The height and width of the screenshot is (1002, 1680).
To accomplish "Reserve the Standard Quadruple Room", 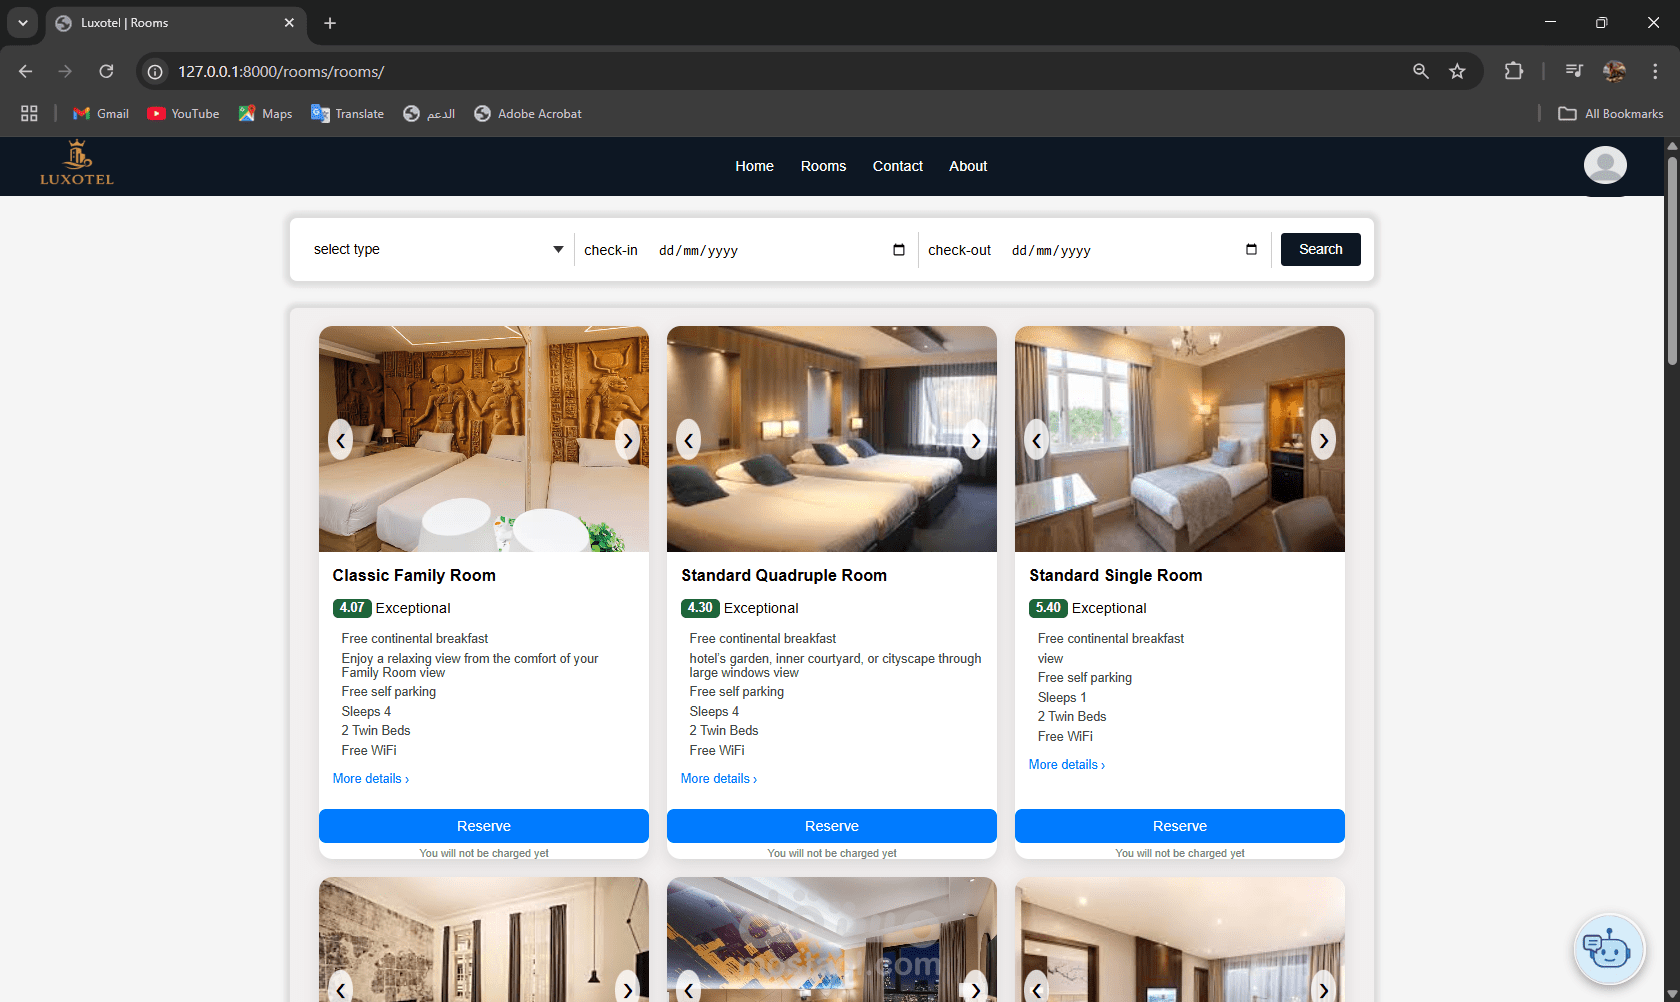I will click(832, 826).
